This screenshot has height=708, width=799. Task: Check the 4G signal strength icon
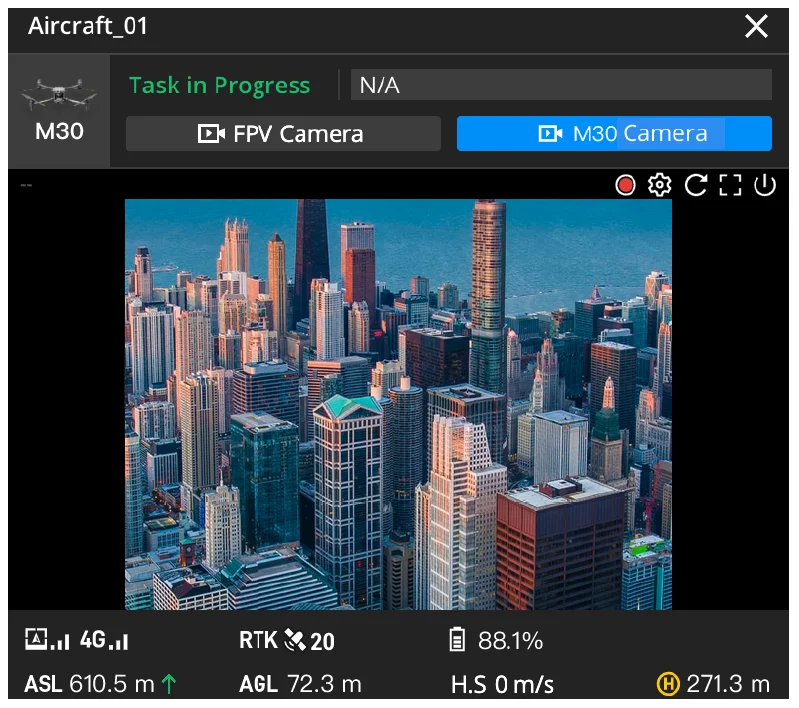pyautogui.click(x=104, y=641)
